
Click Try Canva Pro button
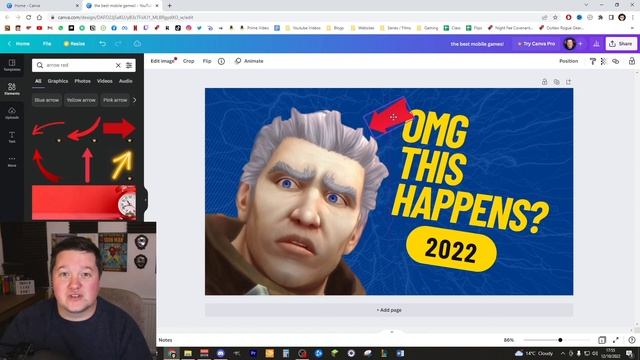[536, 44]
